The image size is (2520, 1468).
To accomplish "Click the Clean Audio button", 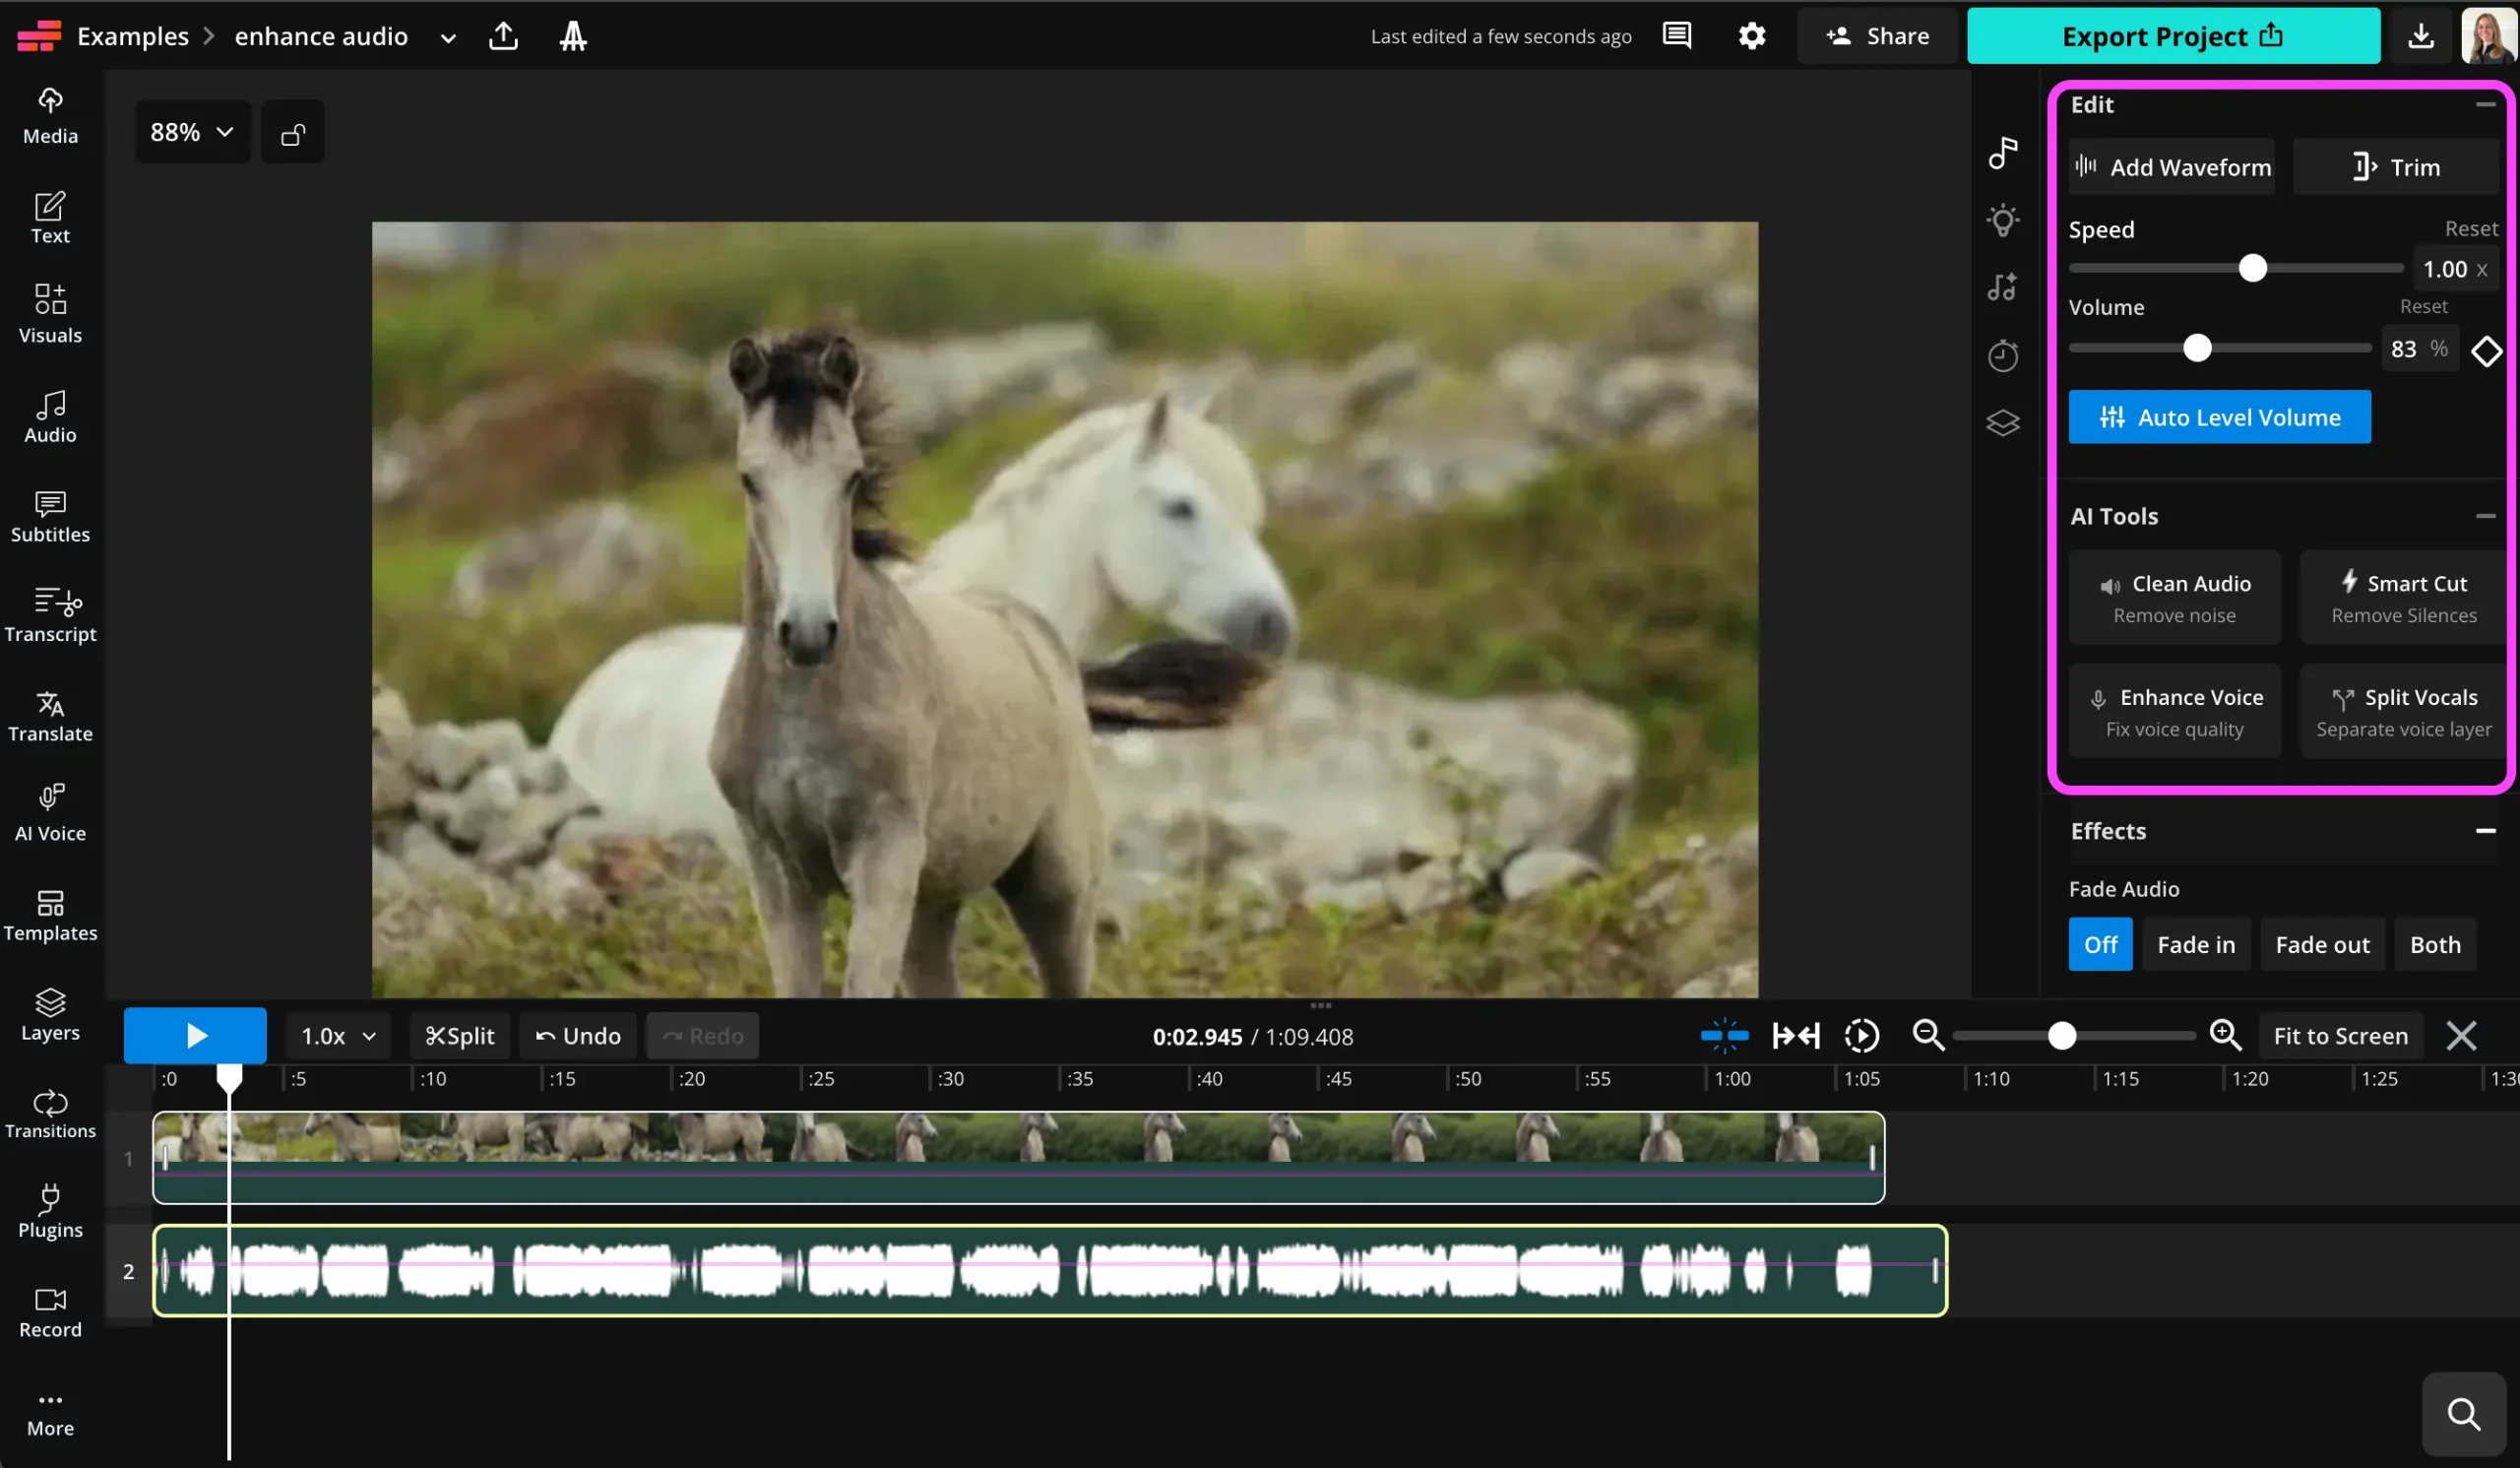I will coord(2174,597).
